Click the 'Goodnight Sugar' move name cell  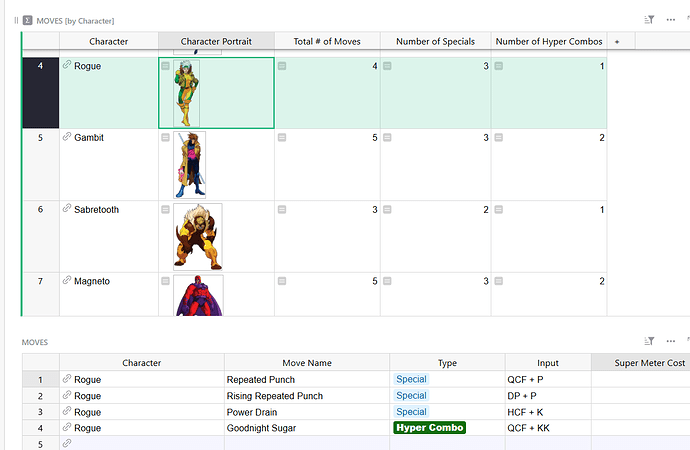(x=307, y=428)
